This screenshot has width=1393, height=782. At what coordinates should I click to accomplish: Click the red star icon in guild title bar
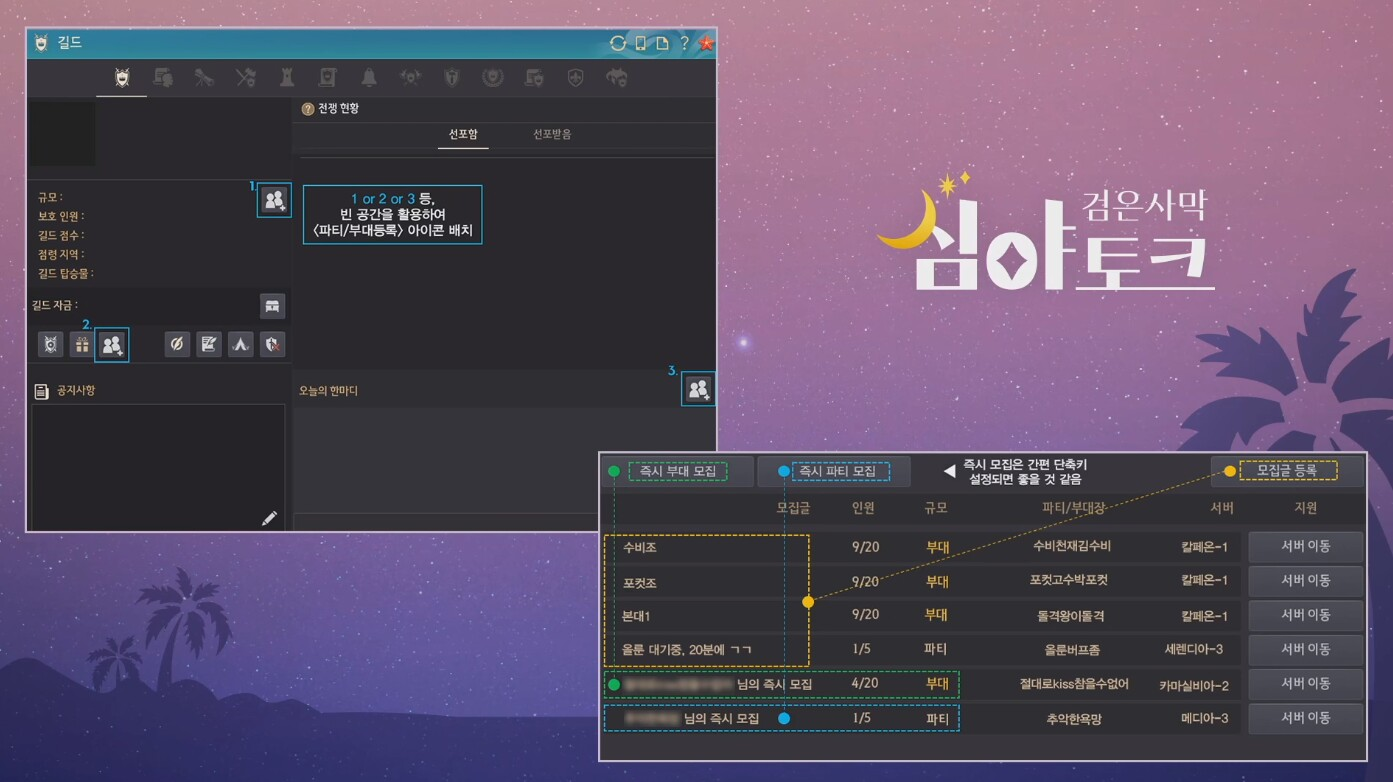tap(706, 43)
